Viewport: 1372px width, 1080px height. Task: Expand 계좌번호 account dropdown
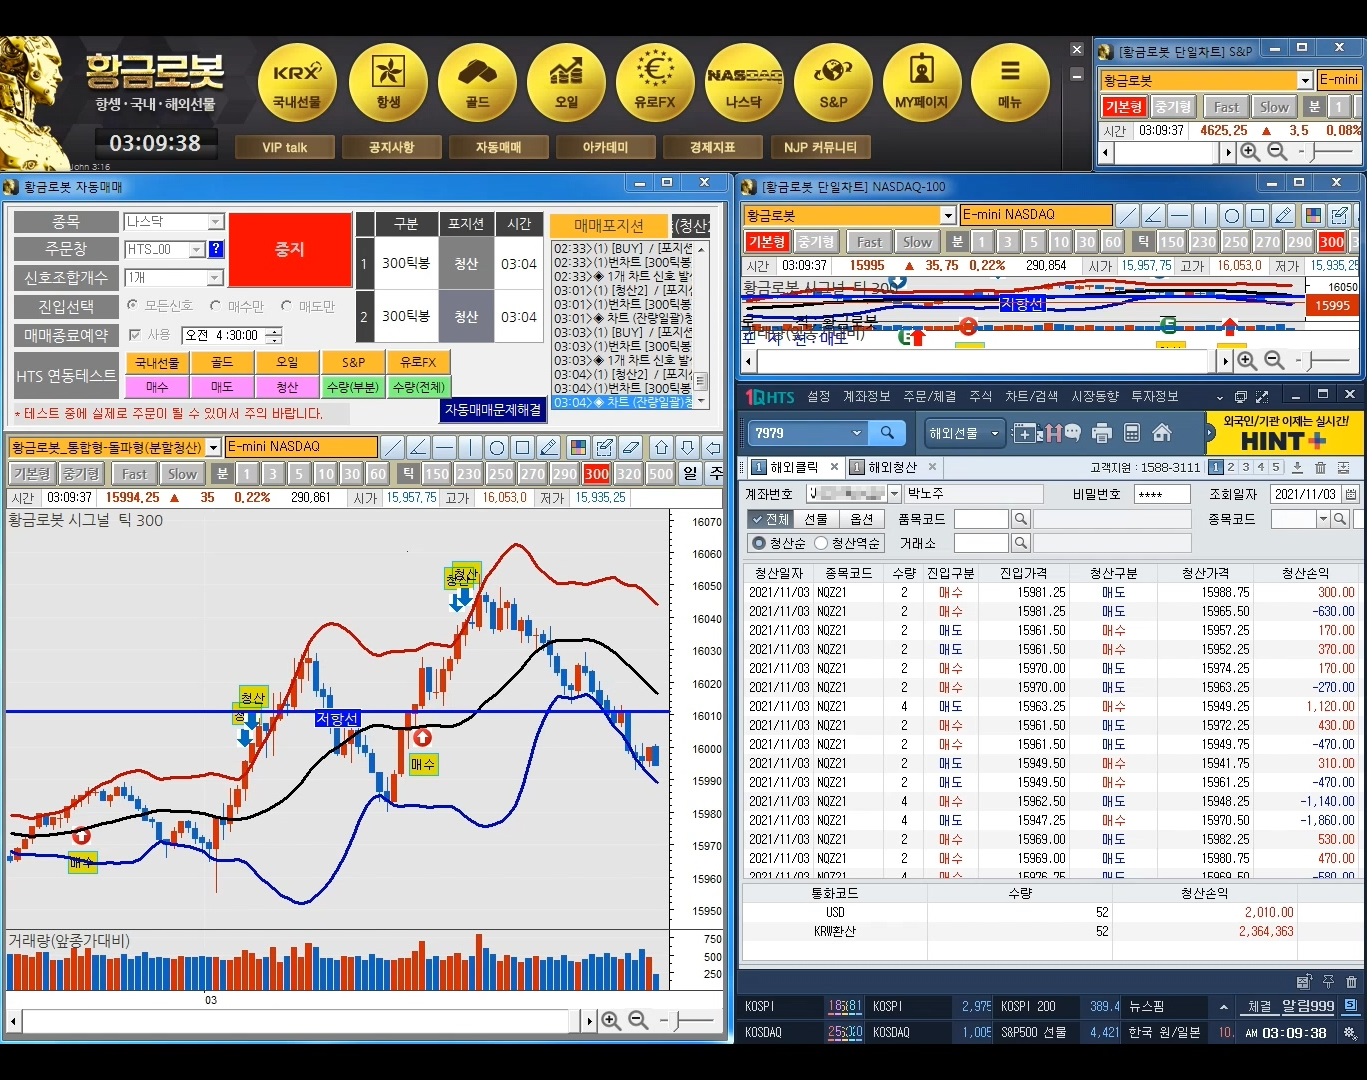click(x=893, y=494)
